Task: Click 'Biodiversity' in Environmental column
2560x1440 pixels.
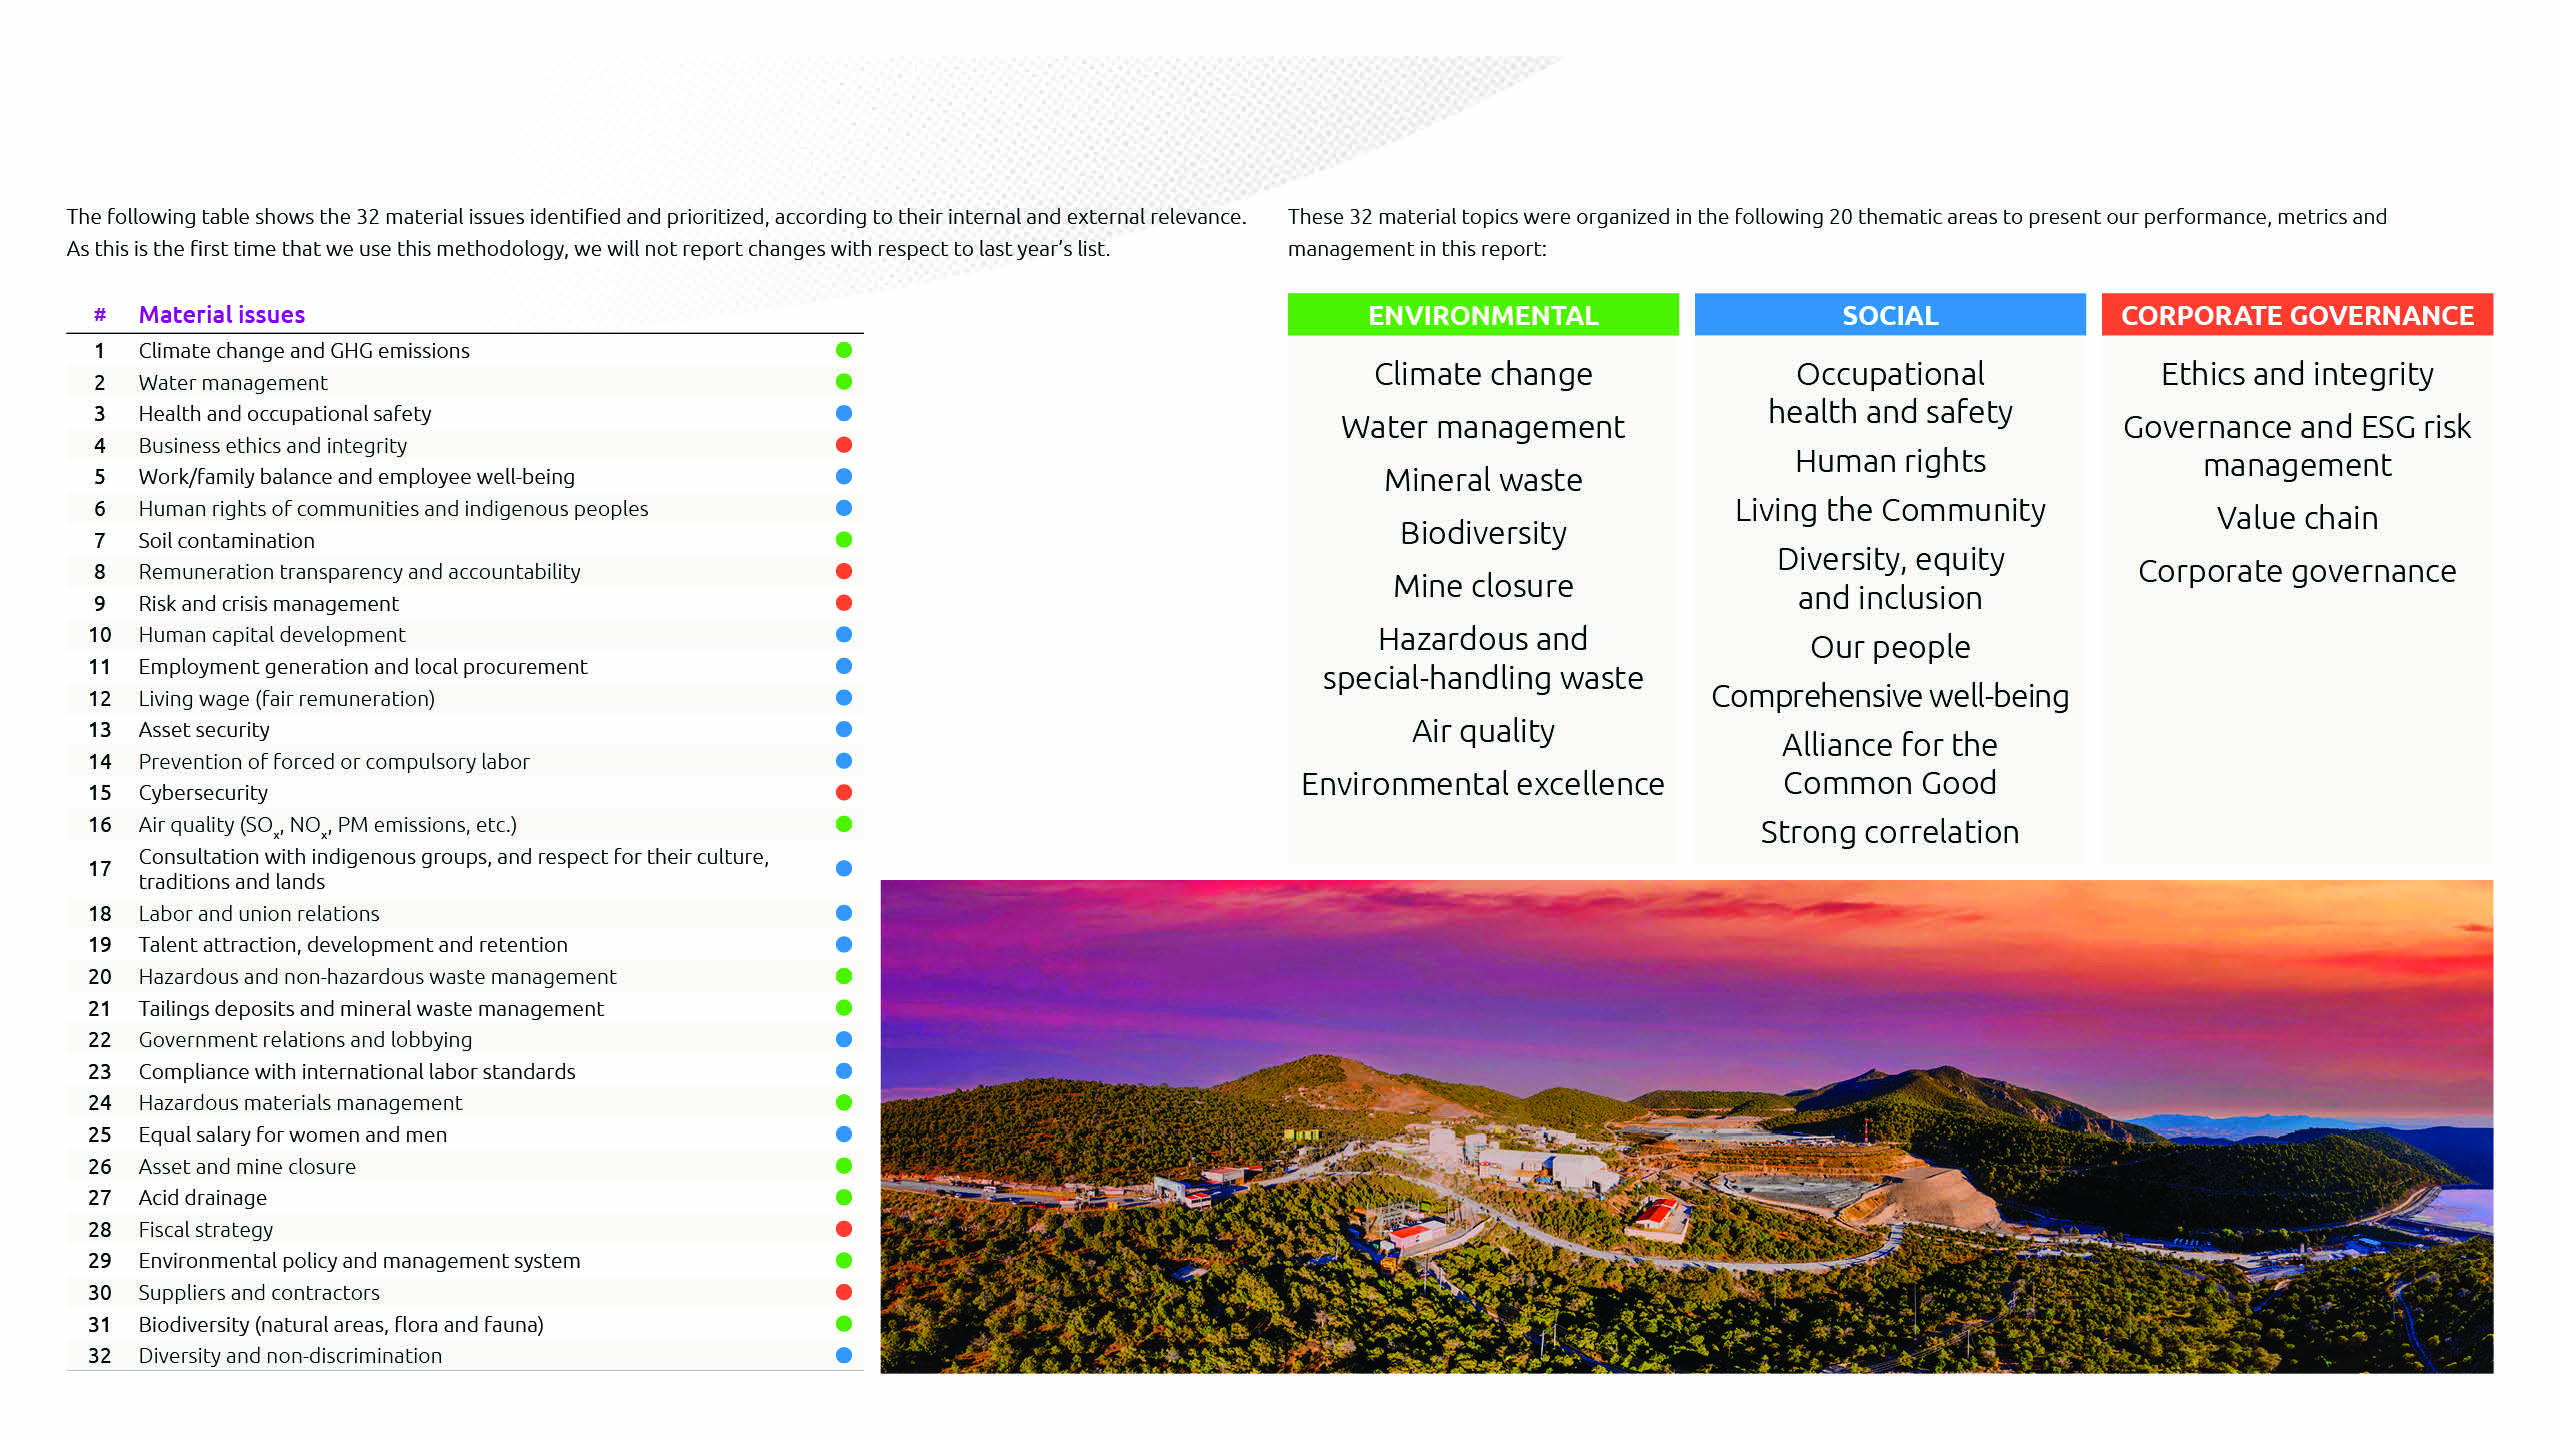Action: [1483, 533]
